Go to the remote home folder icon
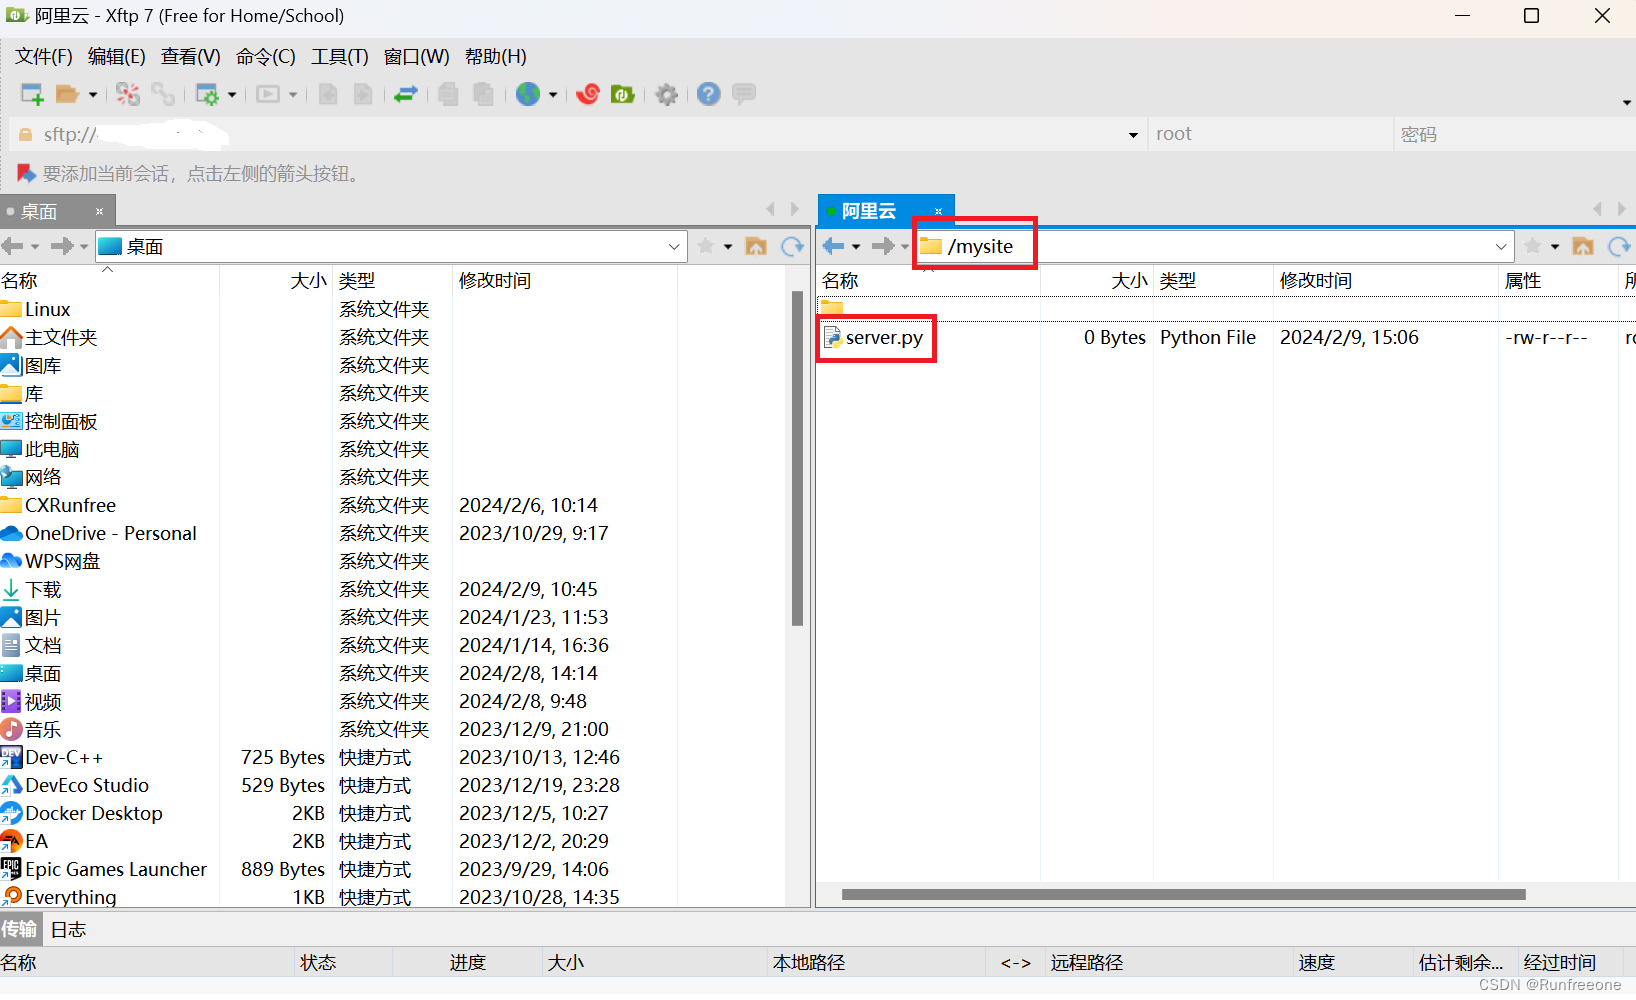The image size is (1636, 1000). coord(1583,246)
